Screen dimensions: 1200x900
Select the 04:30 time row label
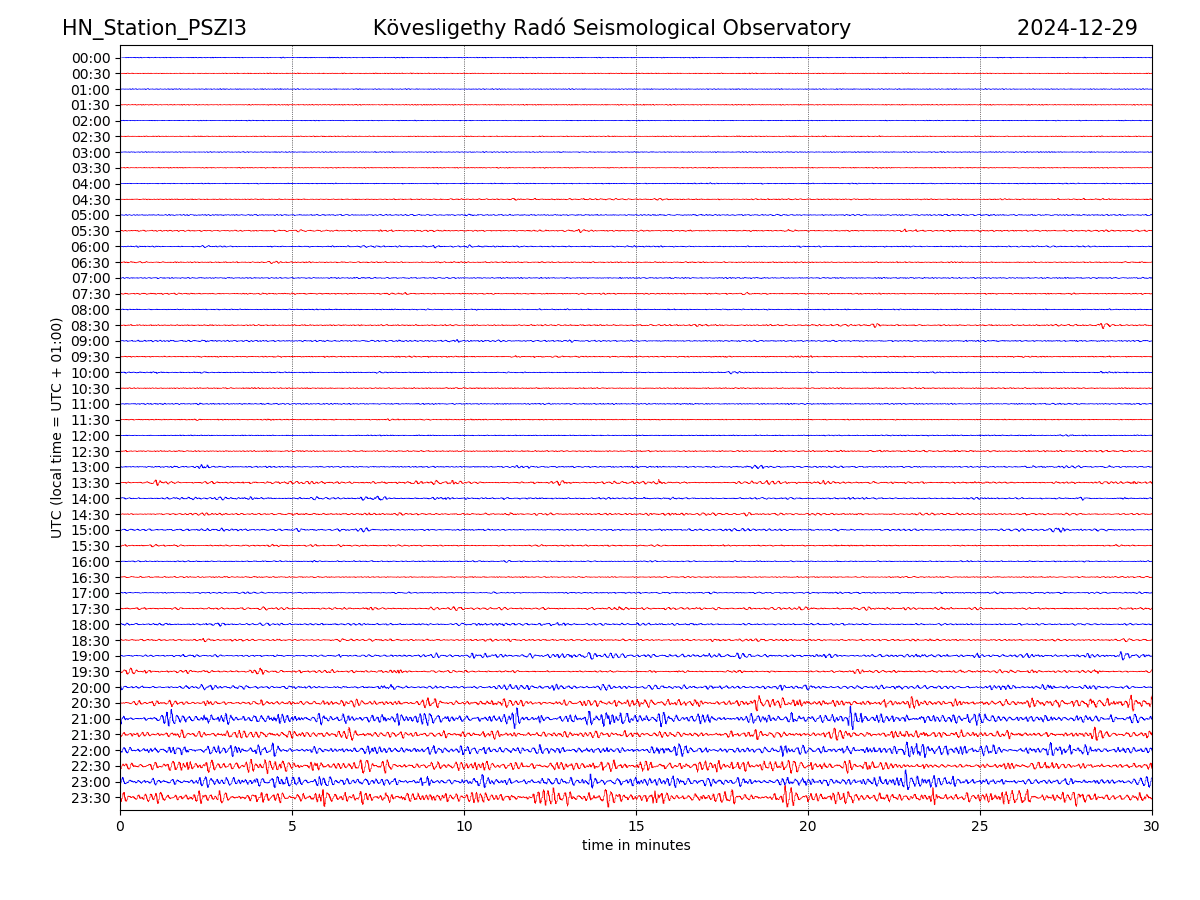[91, 200]
